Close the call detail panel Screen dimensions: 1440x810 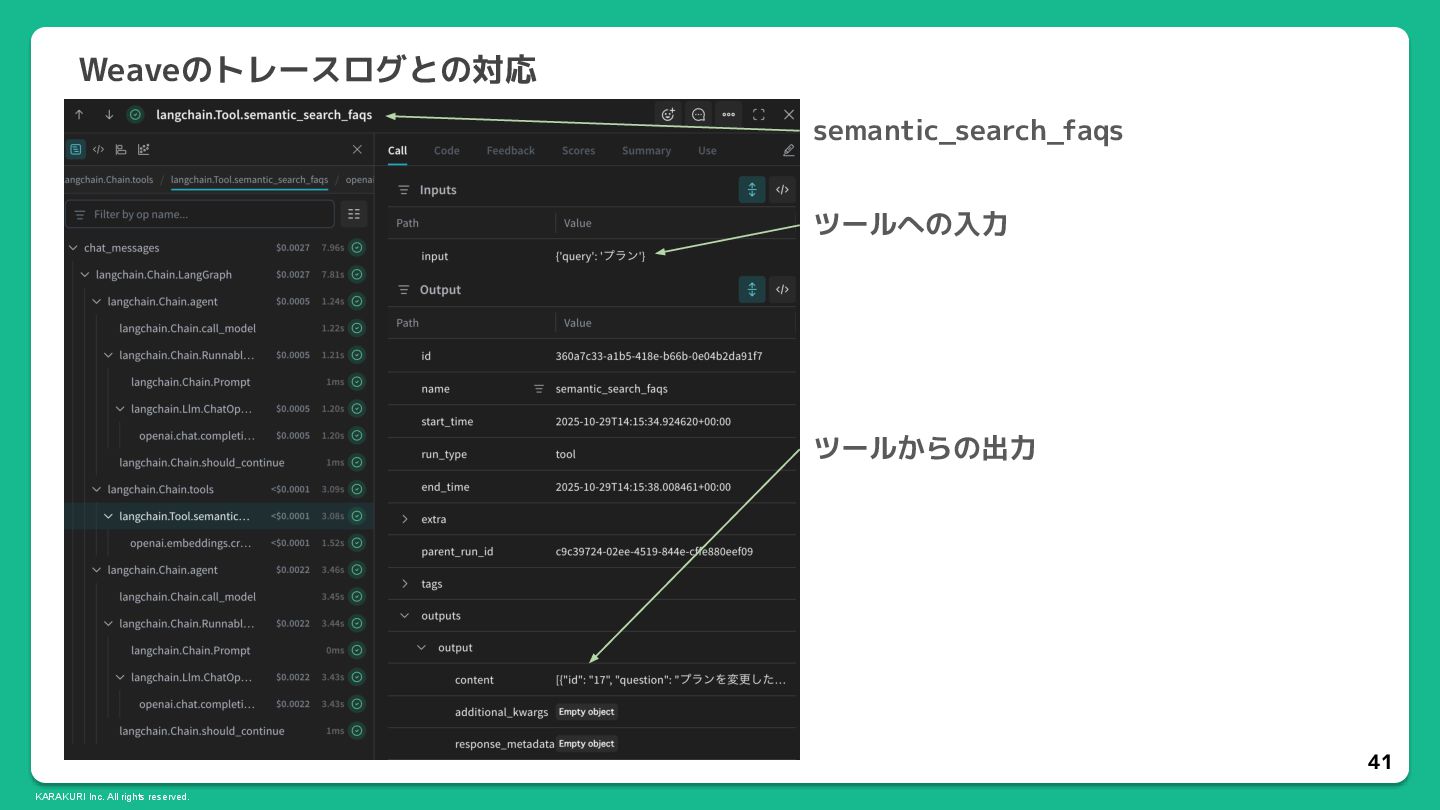(789, 115)
